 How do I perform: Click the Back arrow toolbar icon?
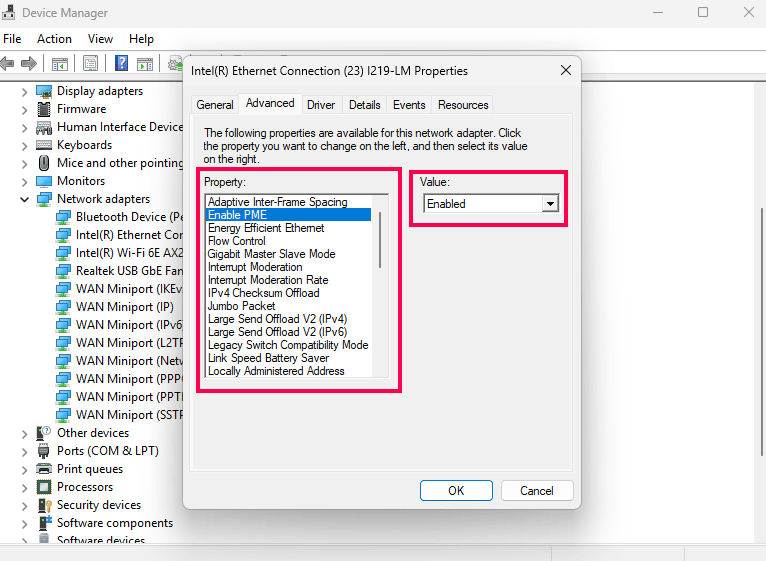coord(8,63)
